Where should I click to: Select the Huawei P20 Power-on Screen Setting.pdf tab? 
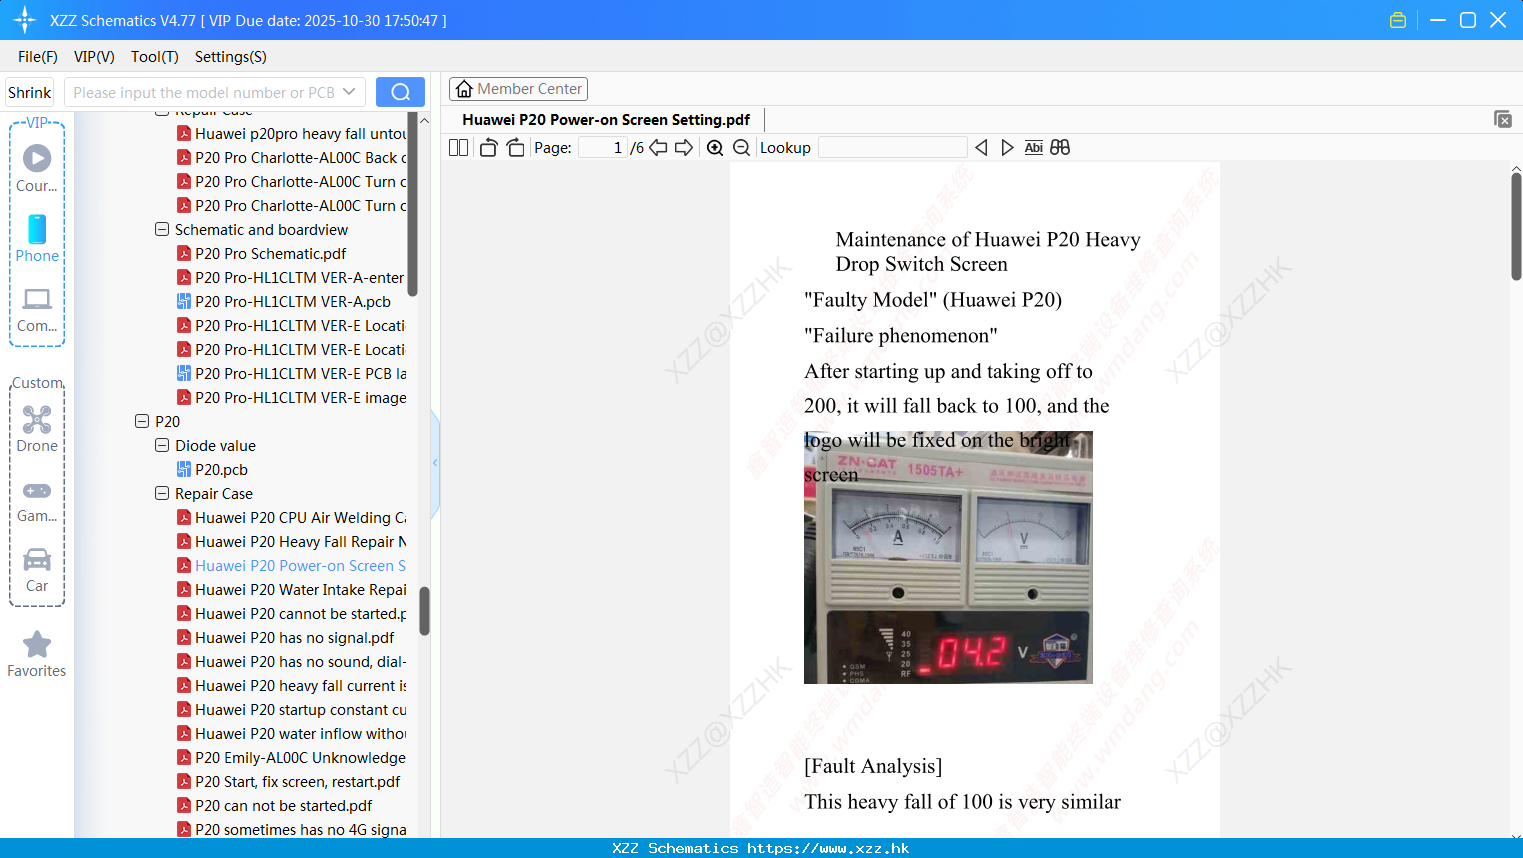[x=606, y=120]
